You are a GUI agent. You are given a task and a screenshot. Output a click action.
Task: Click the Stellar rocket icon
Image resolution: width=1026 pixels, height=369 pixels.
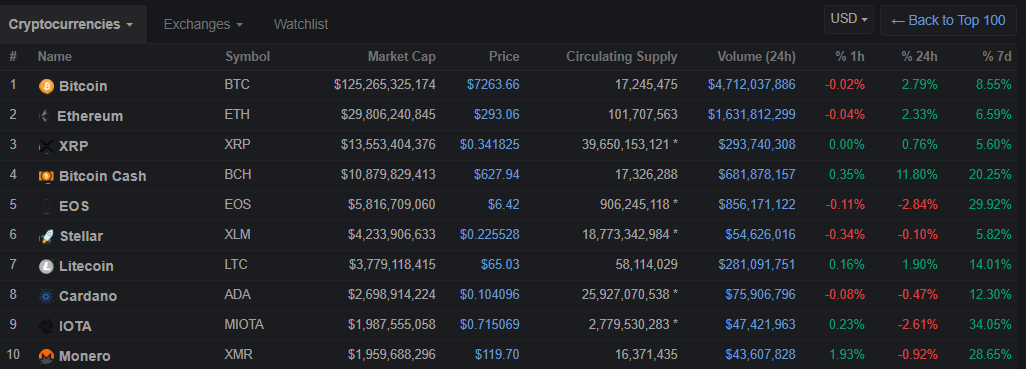click(46, 236)
